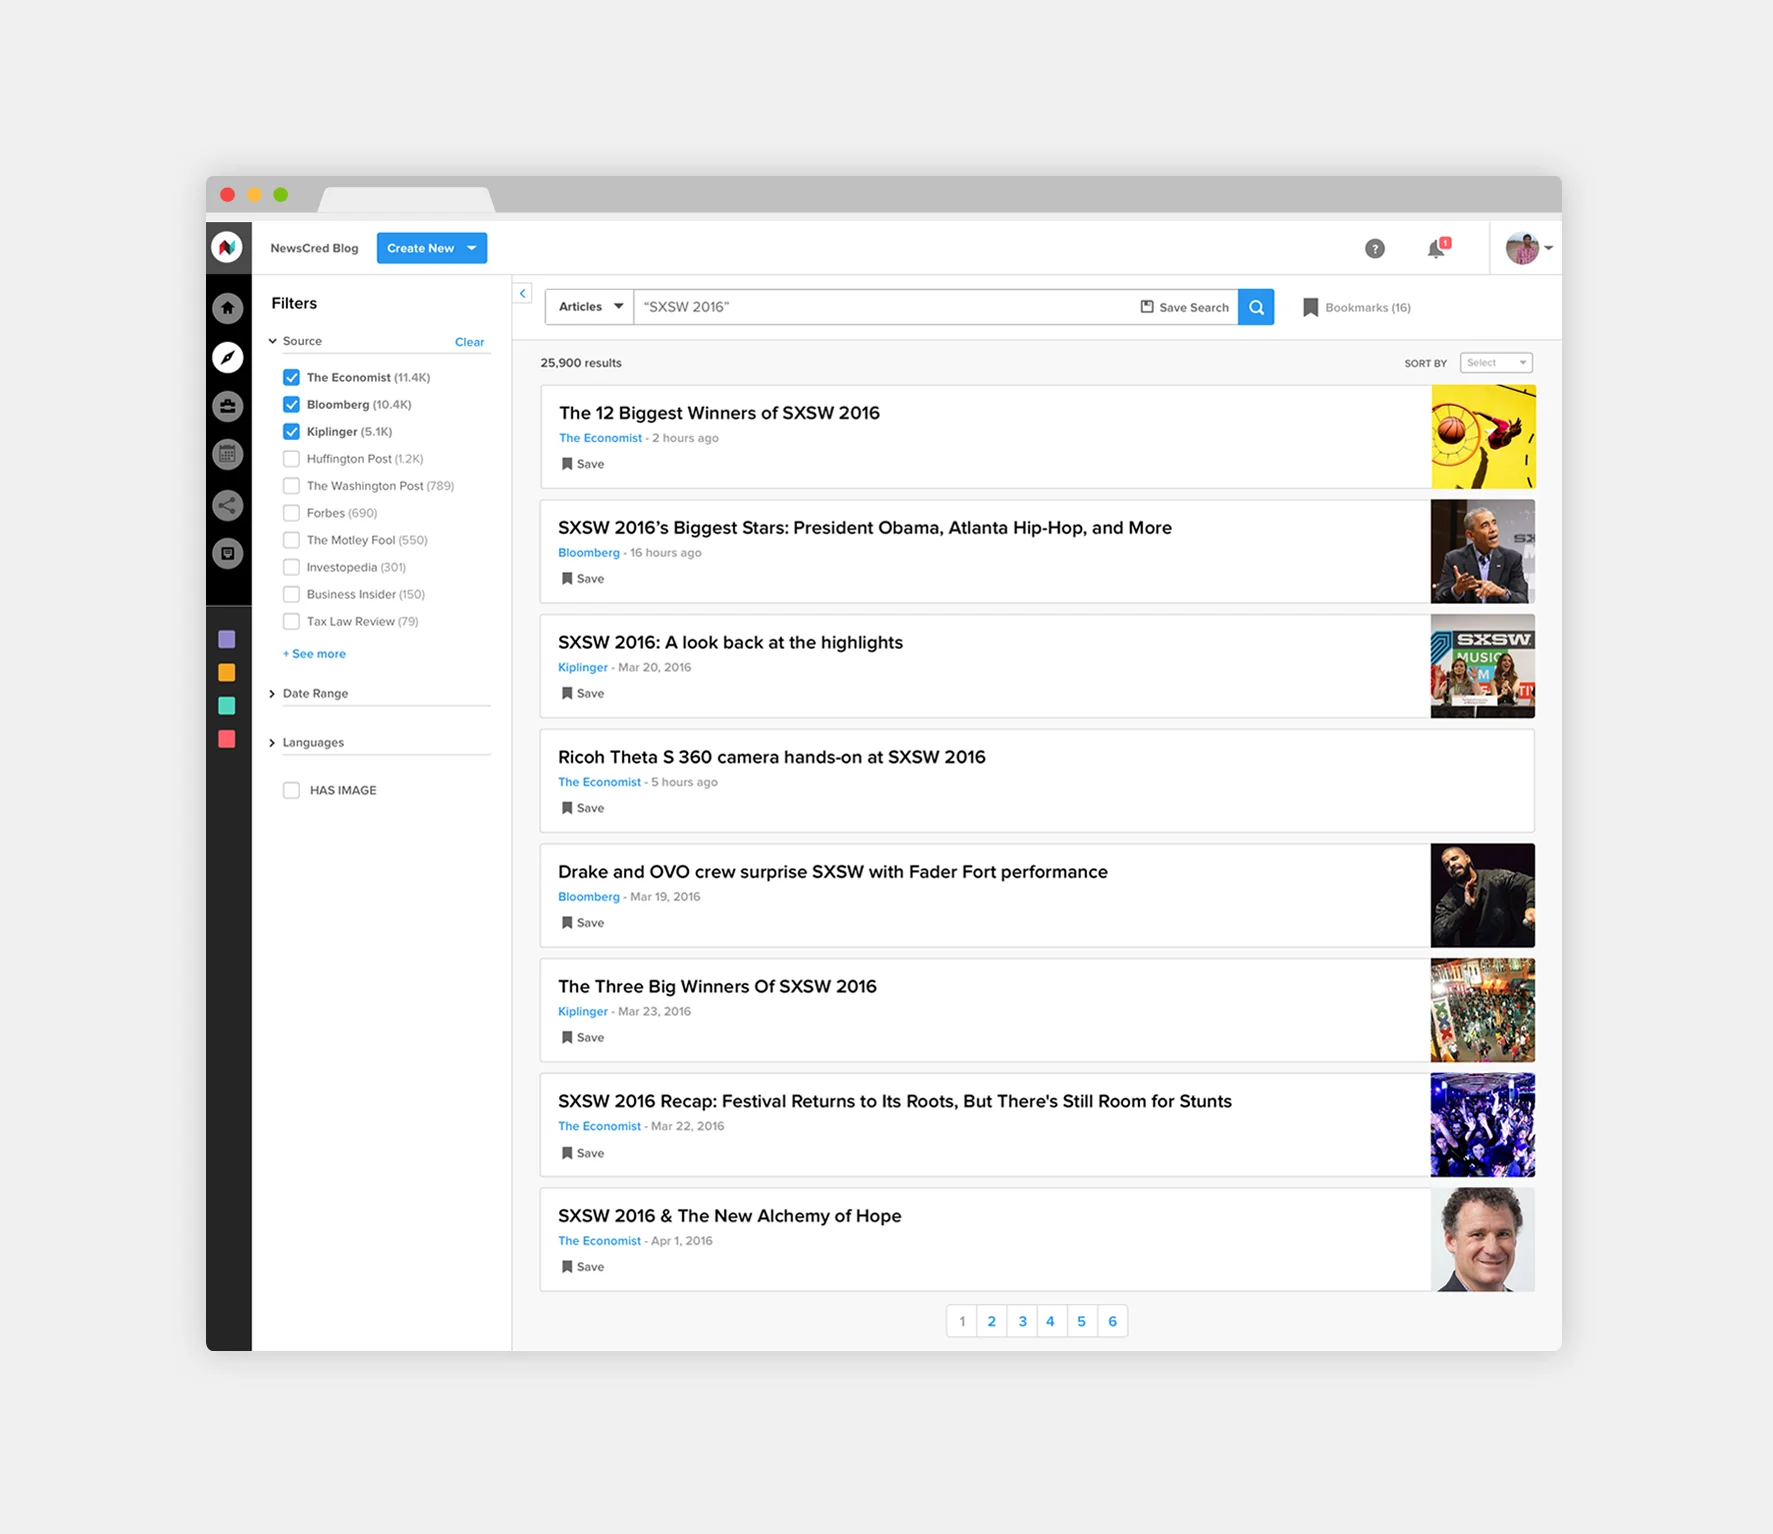This screenshot has width=1773, height=1534.
Task: Uncheck The Economist source filter
Action: pyautogui.click(x=291, y=377)
